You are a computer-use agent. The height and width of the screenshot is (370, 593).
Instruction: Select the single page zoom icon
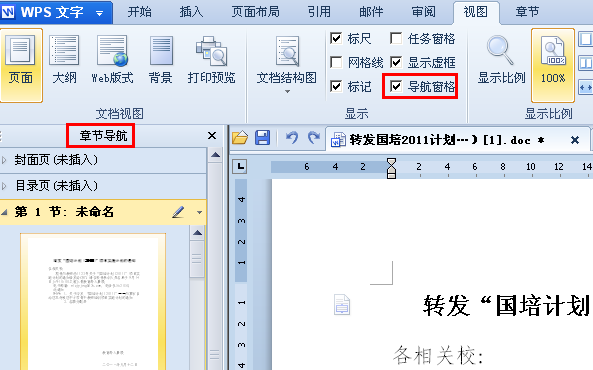(585, 39)
